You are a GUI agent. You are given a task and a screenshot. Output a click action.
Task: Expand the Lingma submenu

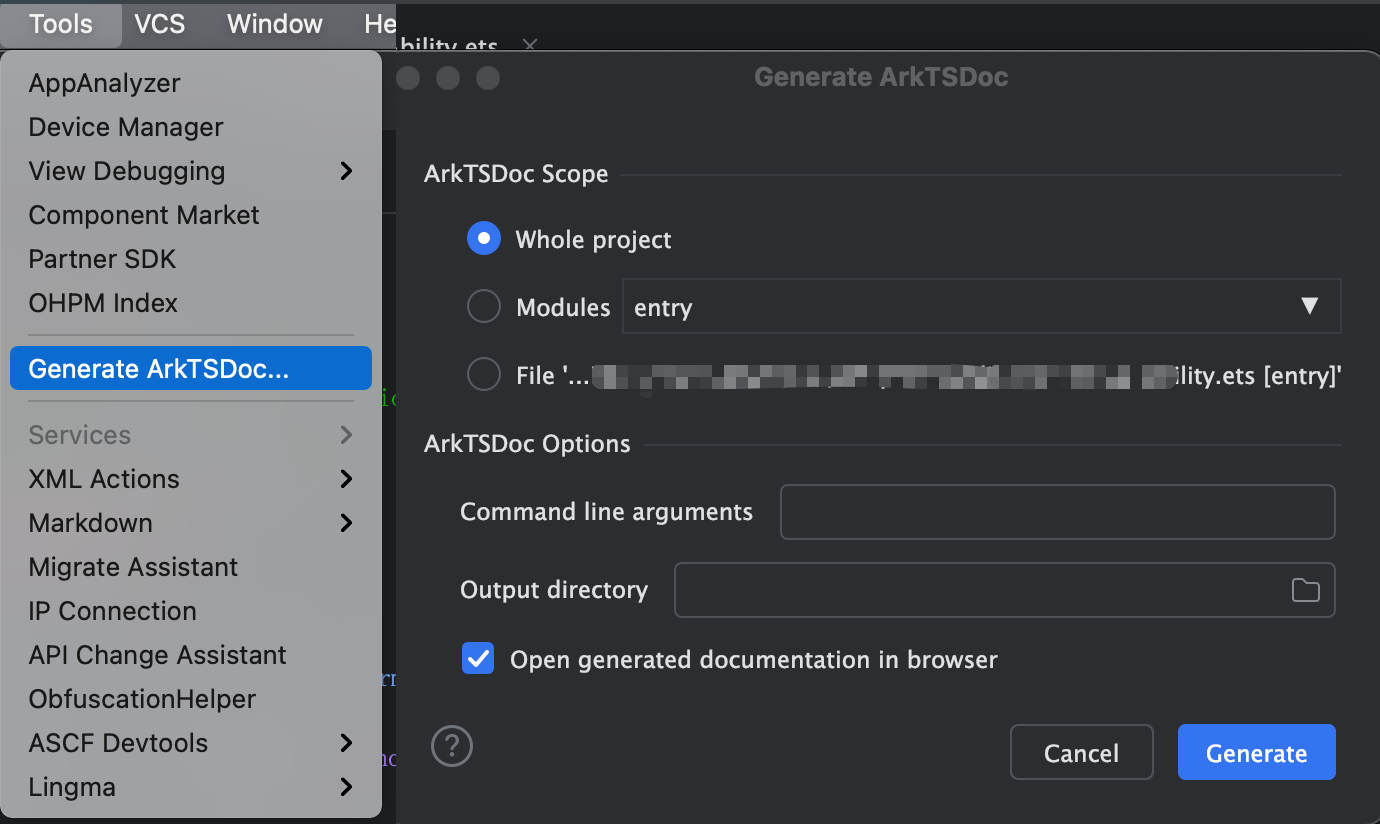click(x=191, y=787)
